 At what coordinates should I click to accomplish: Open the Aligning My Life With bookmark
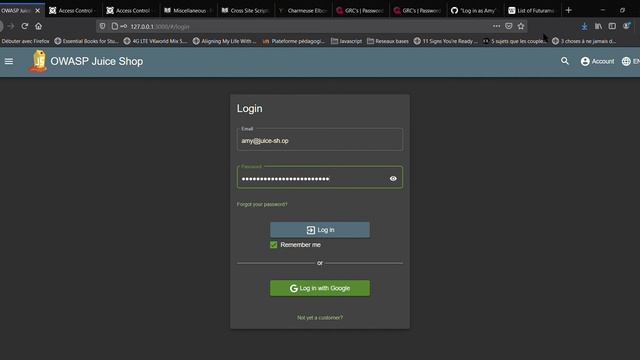coord(224,41)
